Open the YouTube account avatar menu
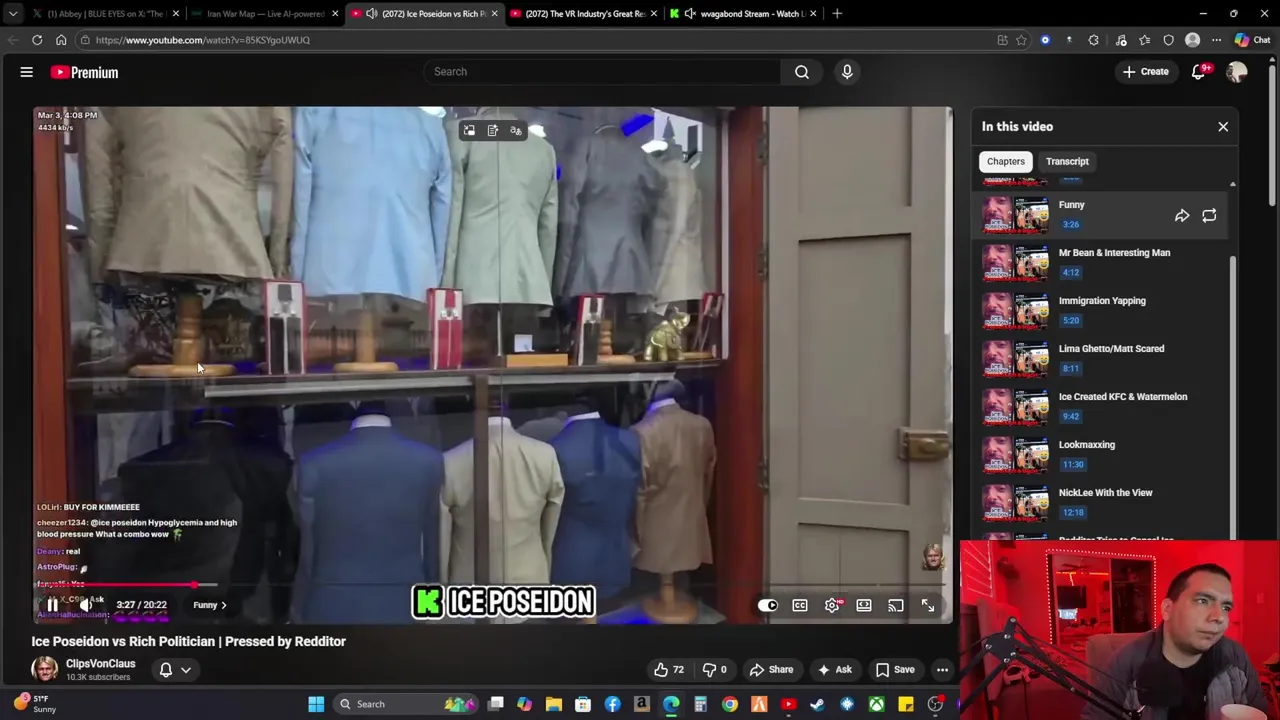This screenshot has height=720, width=1280. 1237,72
